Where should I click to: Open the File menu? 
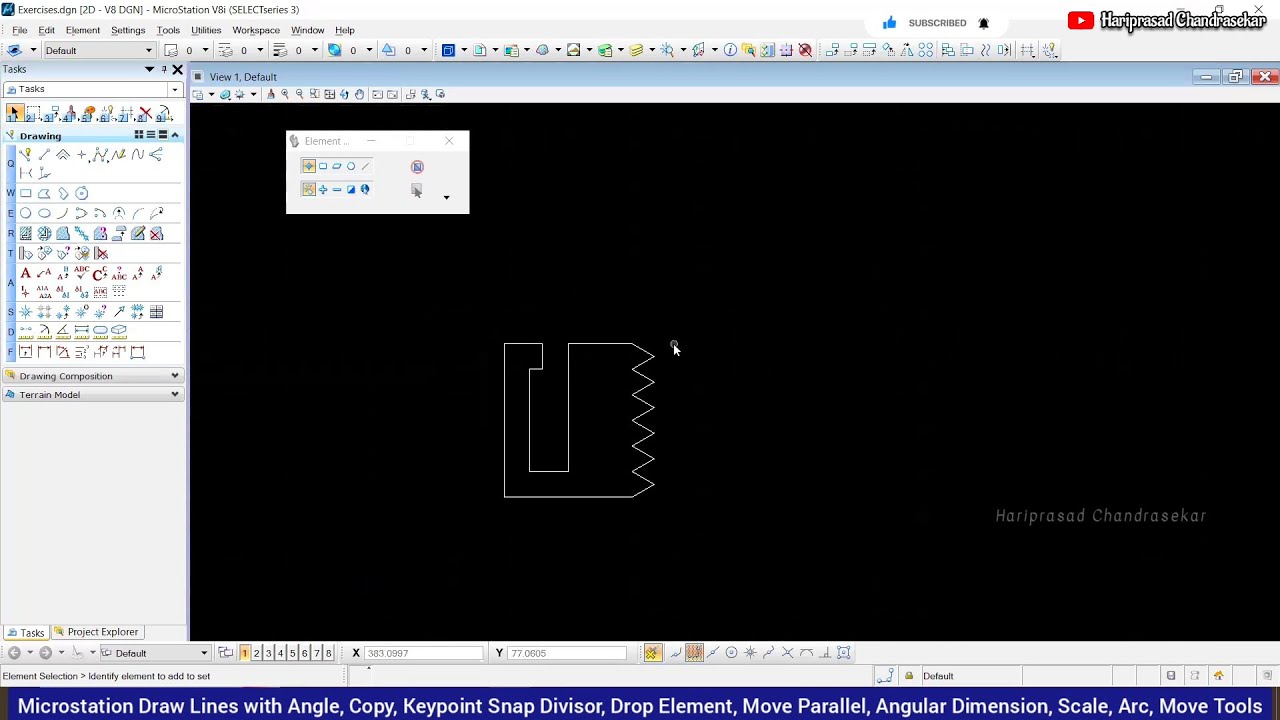point(20,30)
